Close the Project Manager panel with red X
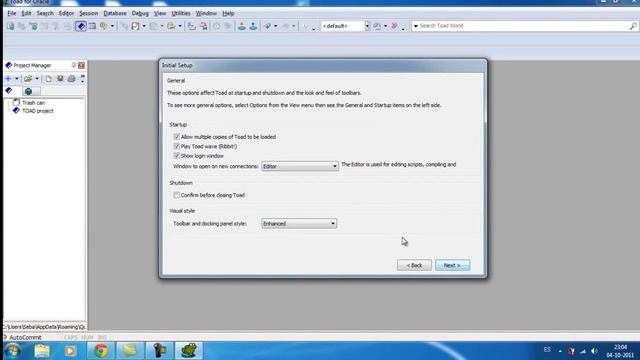This screenshot has width=640, height=360. click(82, 65)
